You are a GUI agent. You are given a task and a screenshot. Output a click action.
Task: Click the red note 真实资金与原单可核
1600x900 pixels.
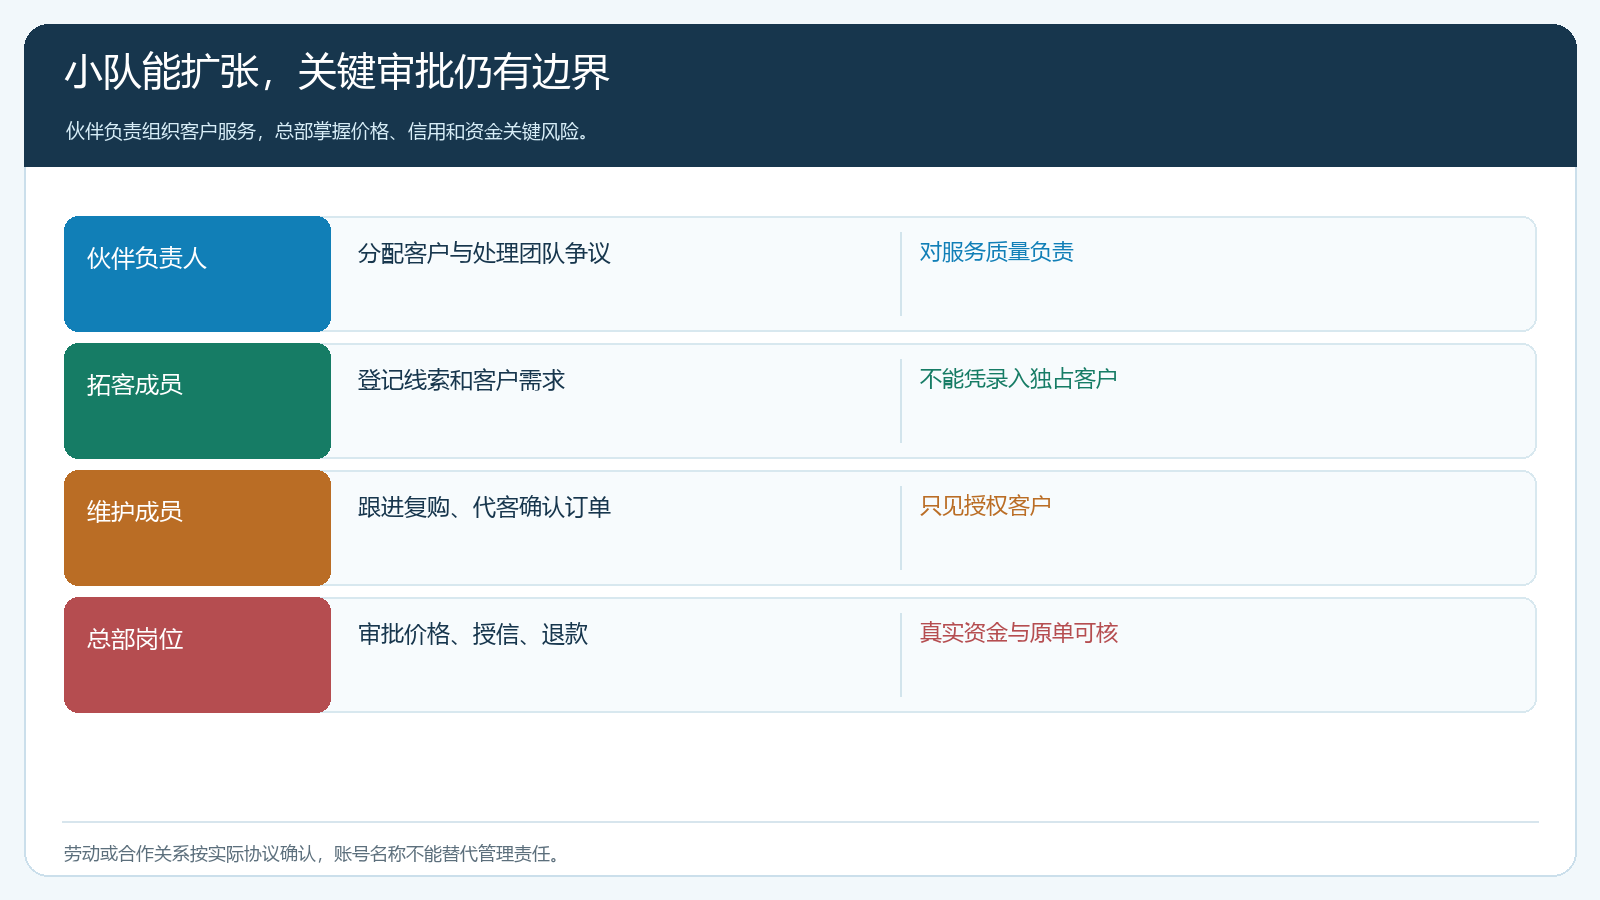(1018, 633)
